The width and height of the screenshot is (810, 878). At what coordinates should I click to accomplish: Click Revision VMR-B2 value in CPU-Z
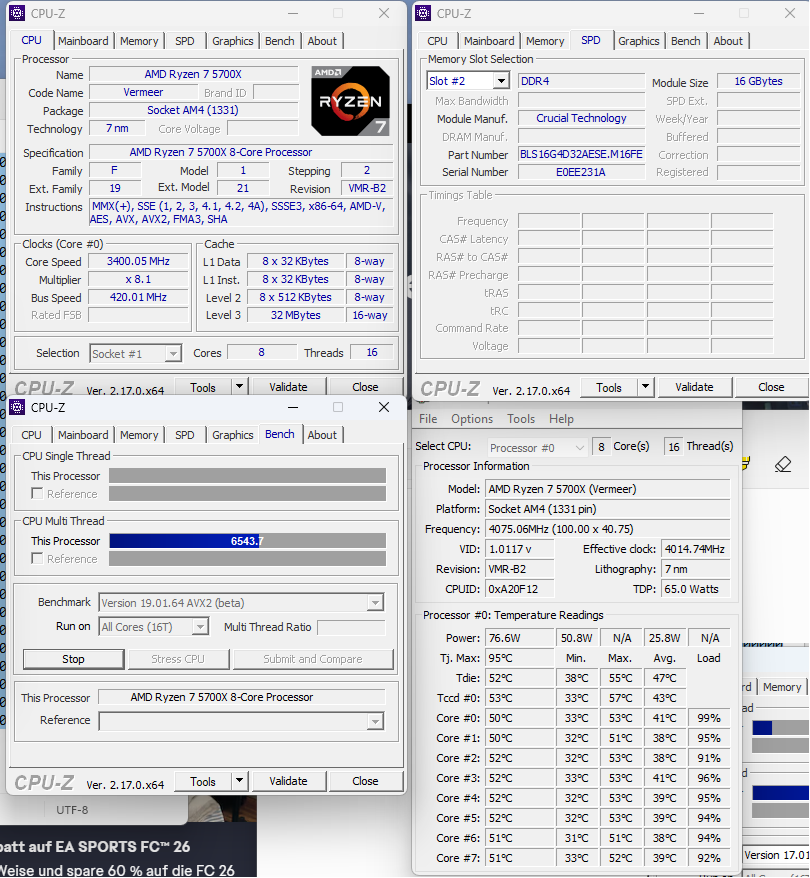[367, 188]
